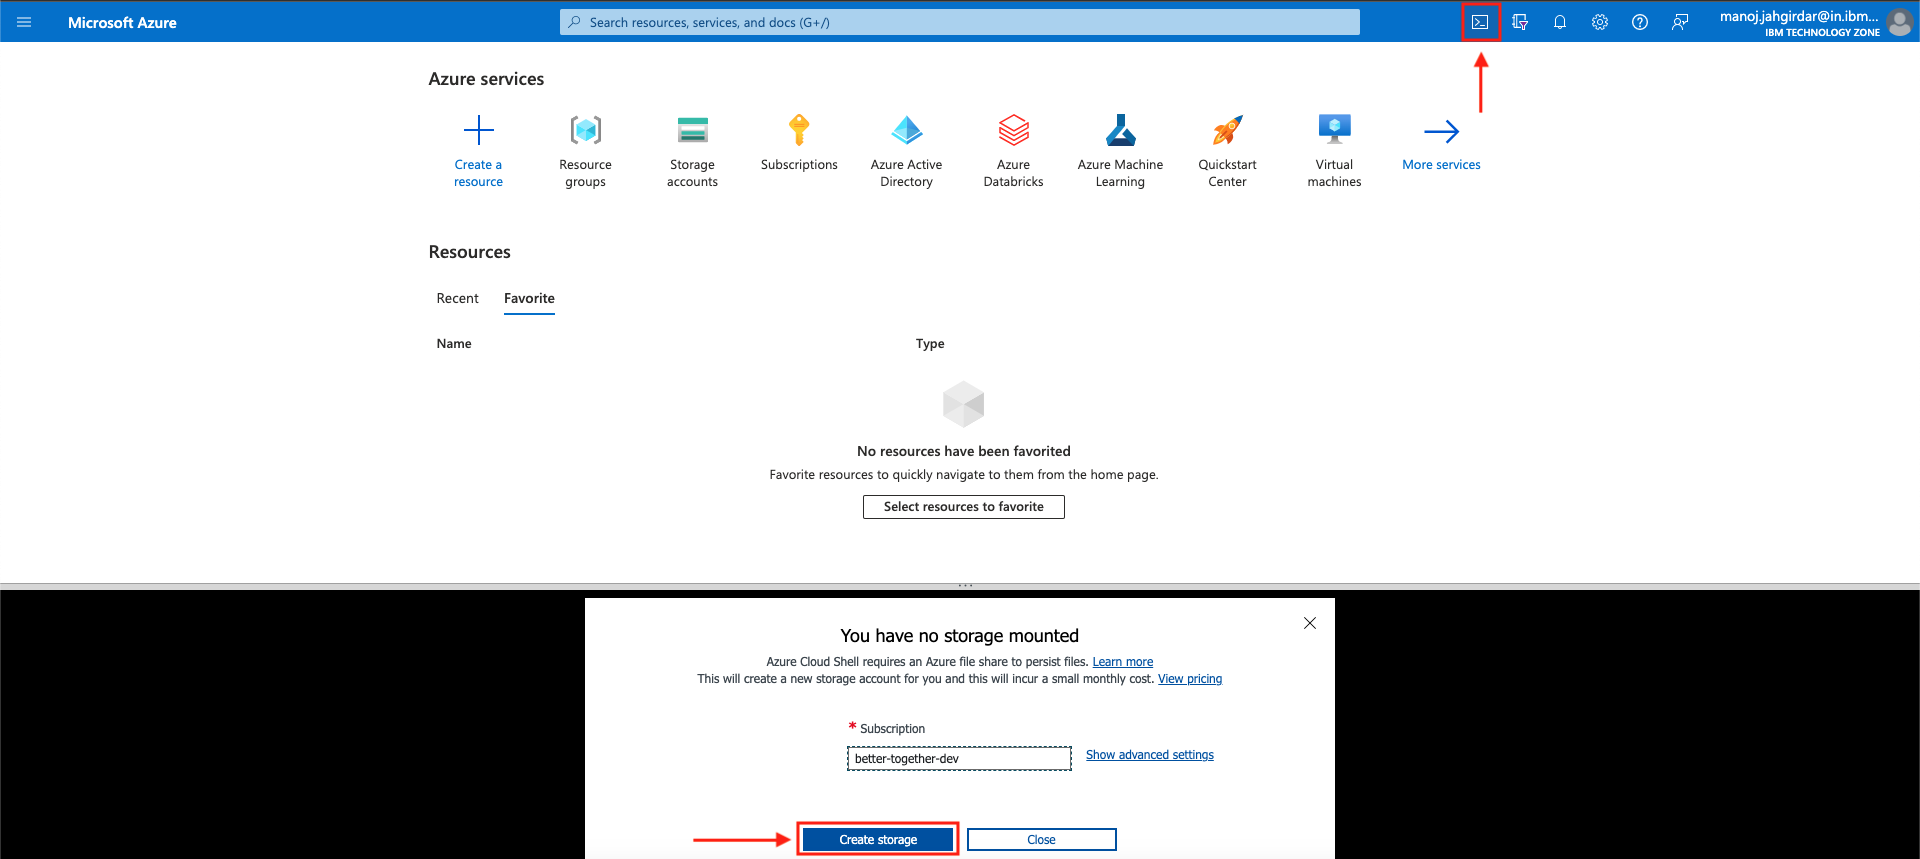Viewport: 1920px width, 859px height.
Task: Switch to the Recent tab
Action: click(458, 298)
